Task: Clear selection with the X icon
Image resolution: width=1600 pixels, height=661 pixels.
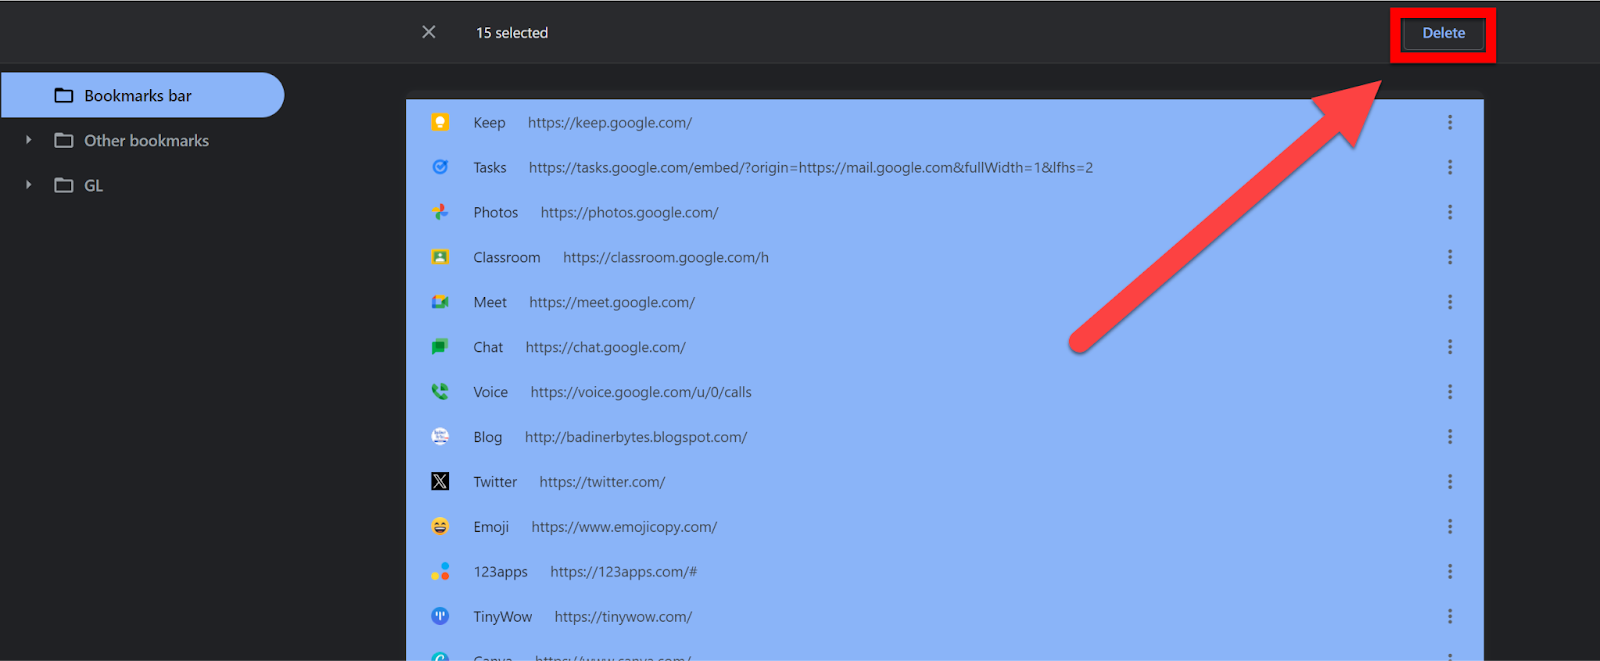Action: click(429, 32)
